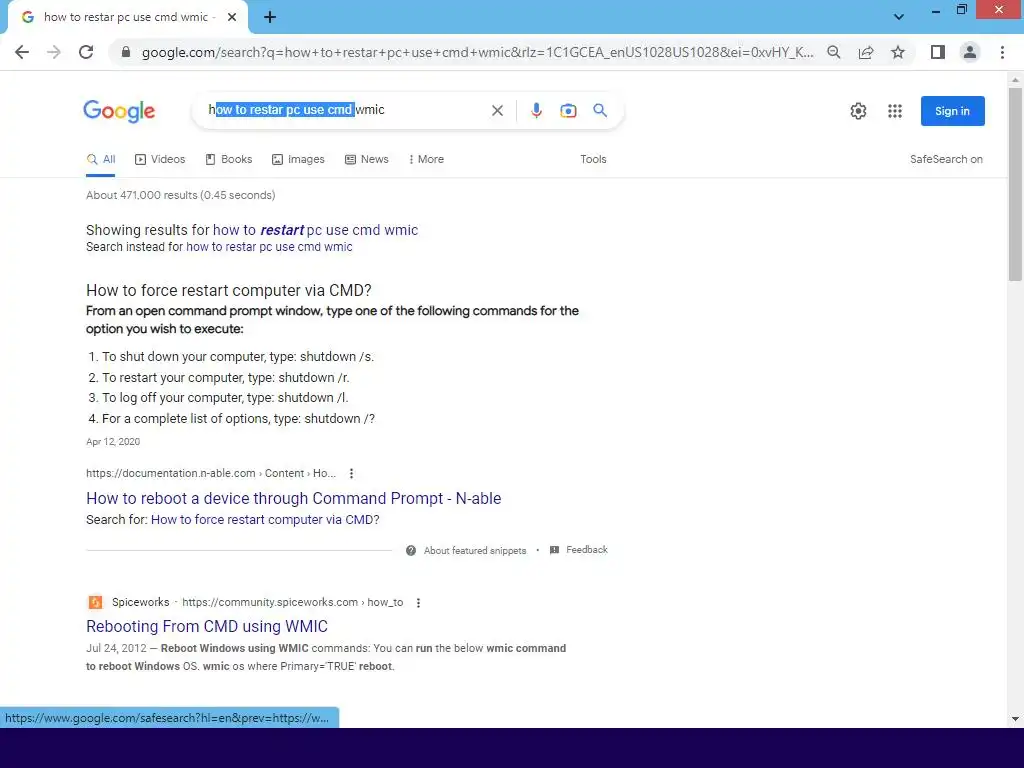This screenshot has height=768, width=1024.
Task: Click the documentation.n-able.com breadcrumb URL
Action: click(211, 473)
